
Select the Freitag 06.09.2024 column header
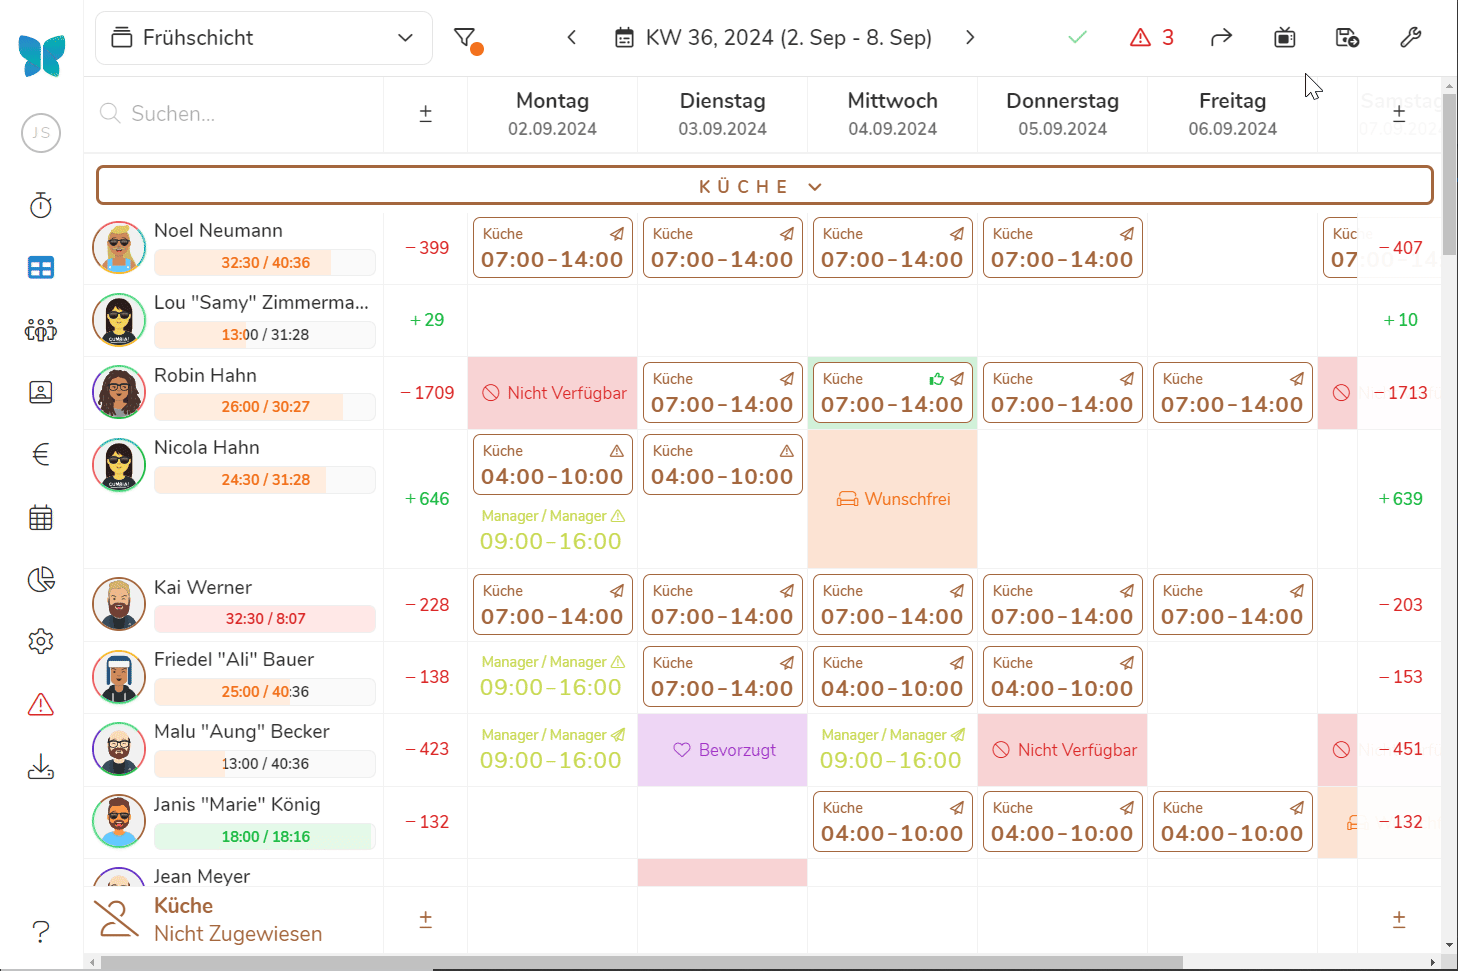(1232, 114)
